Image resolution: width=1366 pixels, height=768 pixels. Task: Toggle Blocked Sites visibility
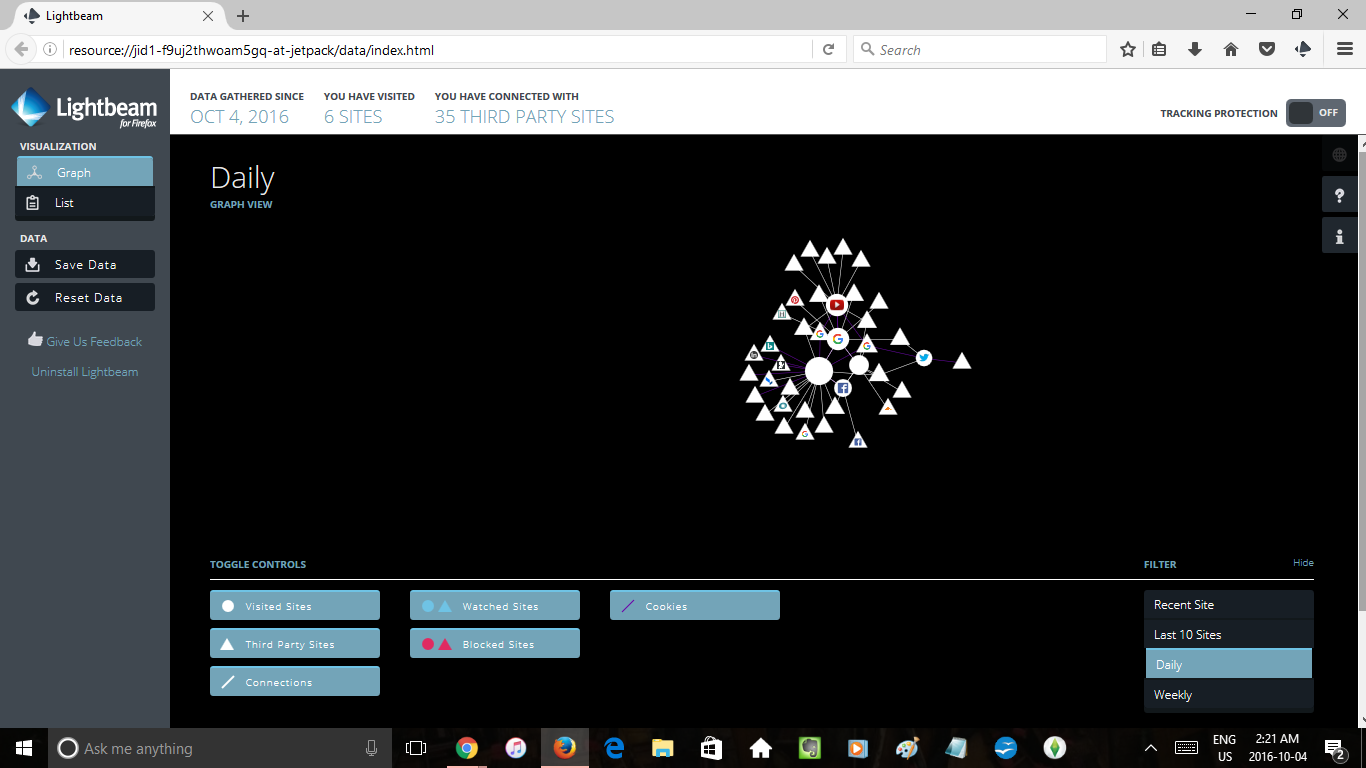[x=495, y=644]
